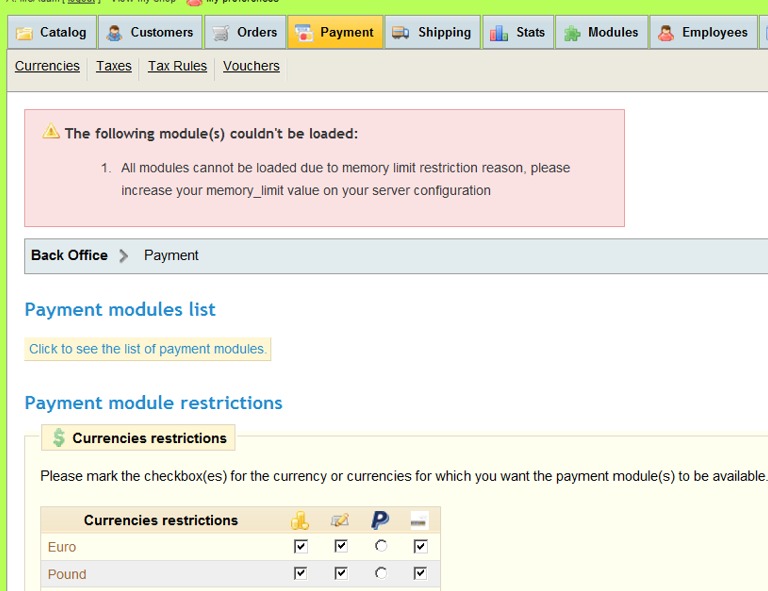Screen dimensions: 768x591
Task: Click the breadcrumb chevron arrow
Action: [124, 256]
